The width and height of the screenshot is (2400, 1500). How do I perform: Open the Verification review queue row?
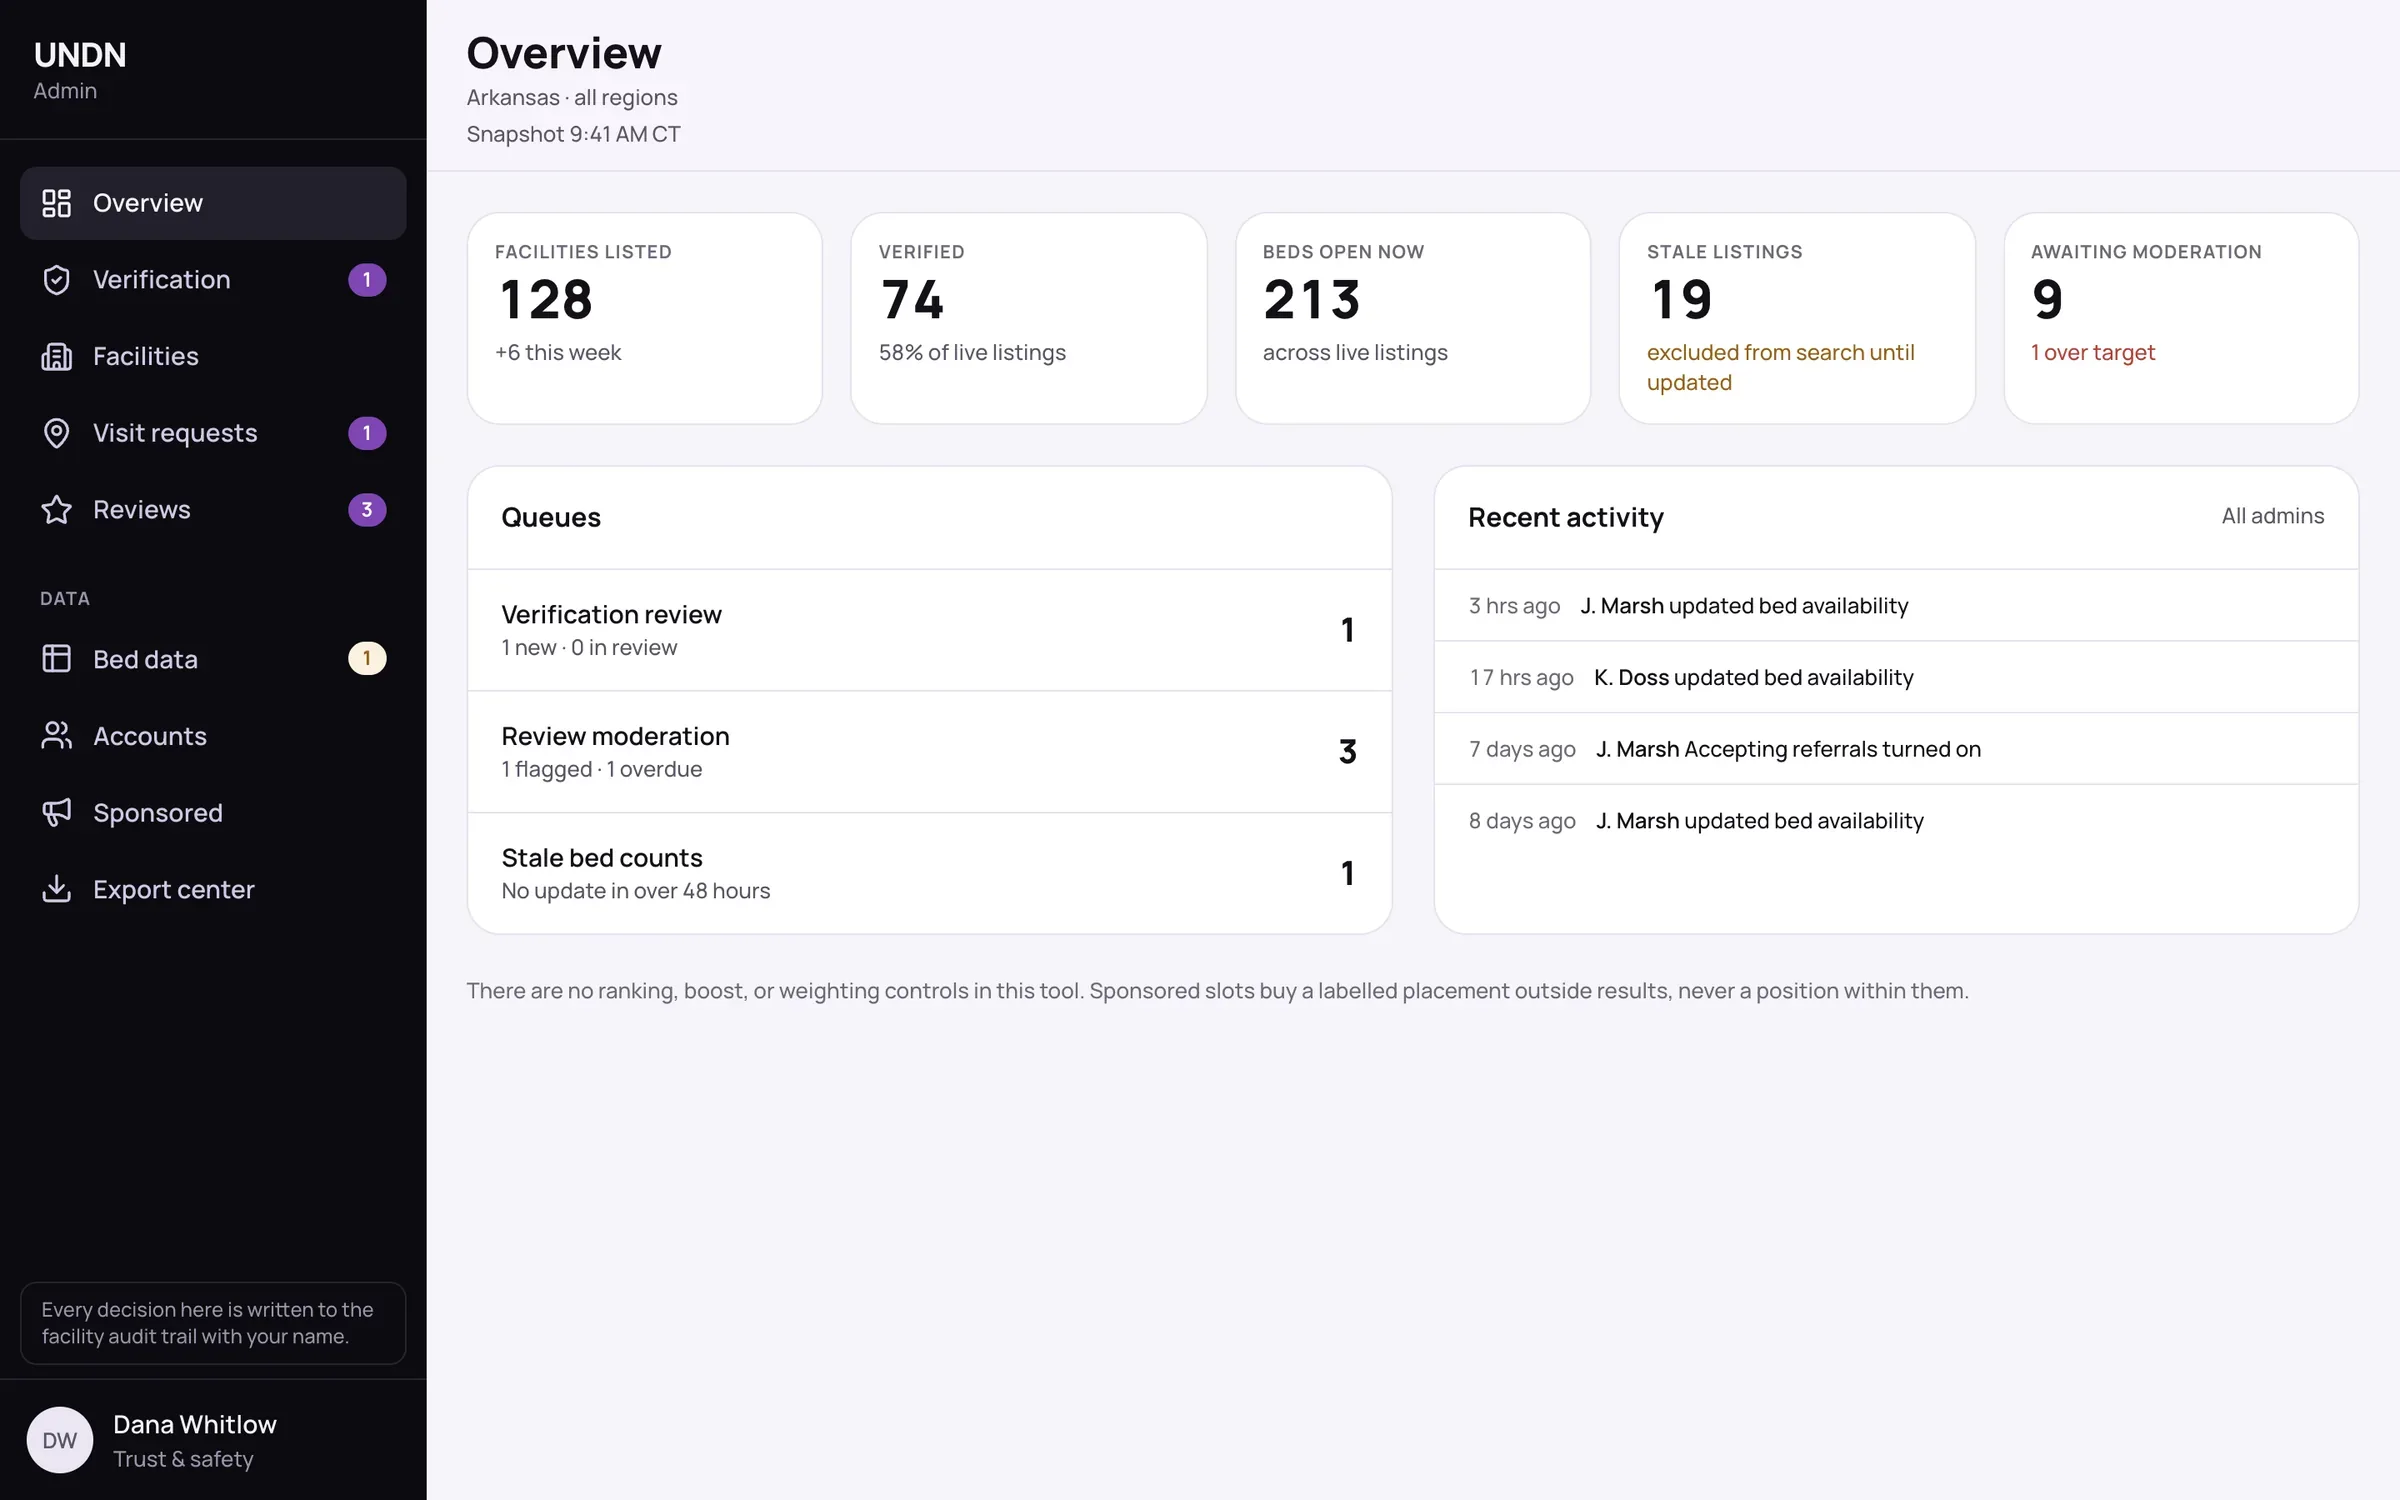929,630
